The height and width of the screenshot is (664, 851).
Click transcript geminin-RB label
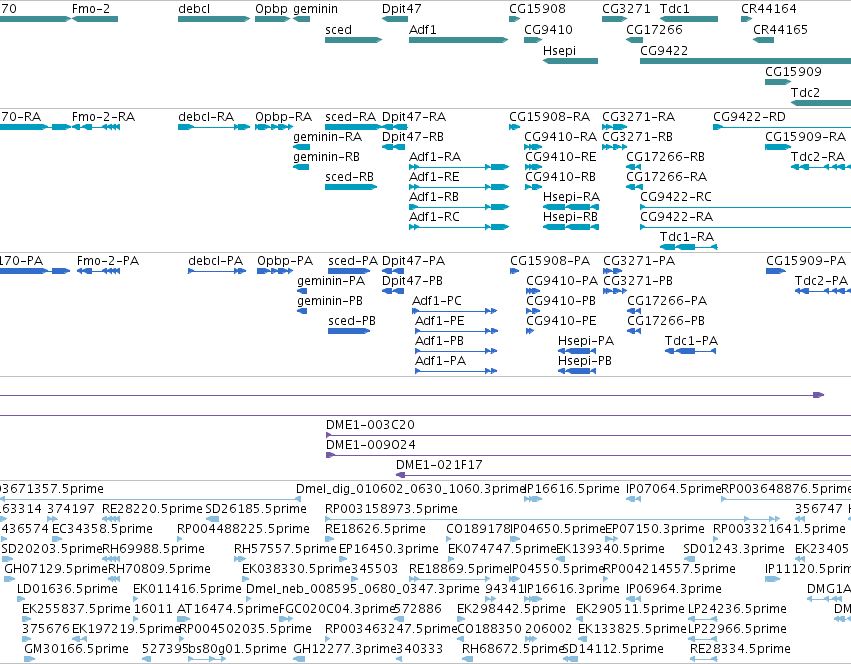pyautogui.click(x=326, y=157)
